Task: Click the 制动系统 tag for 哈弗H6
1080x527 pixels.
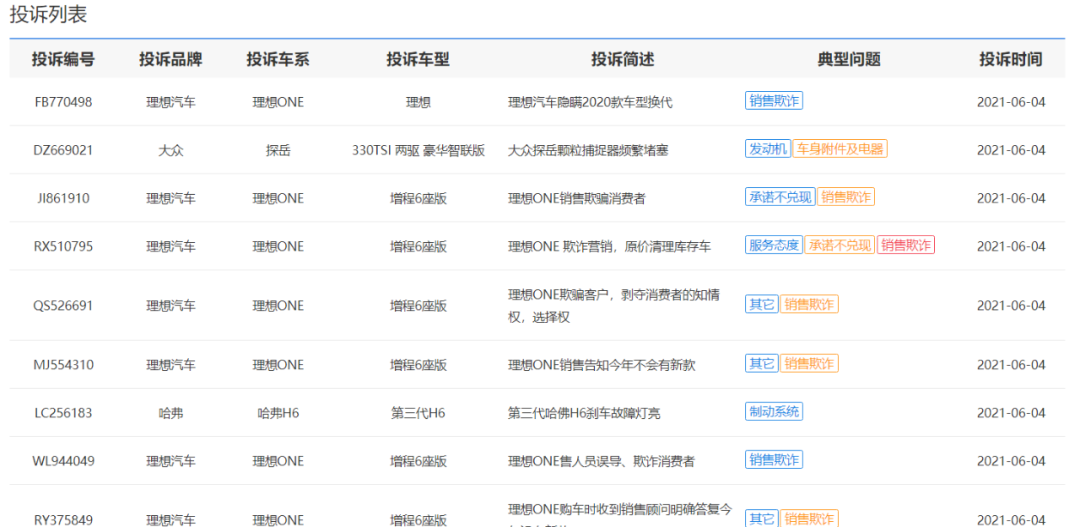Action: [x=774, y=412]
